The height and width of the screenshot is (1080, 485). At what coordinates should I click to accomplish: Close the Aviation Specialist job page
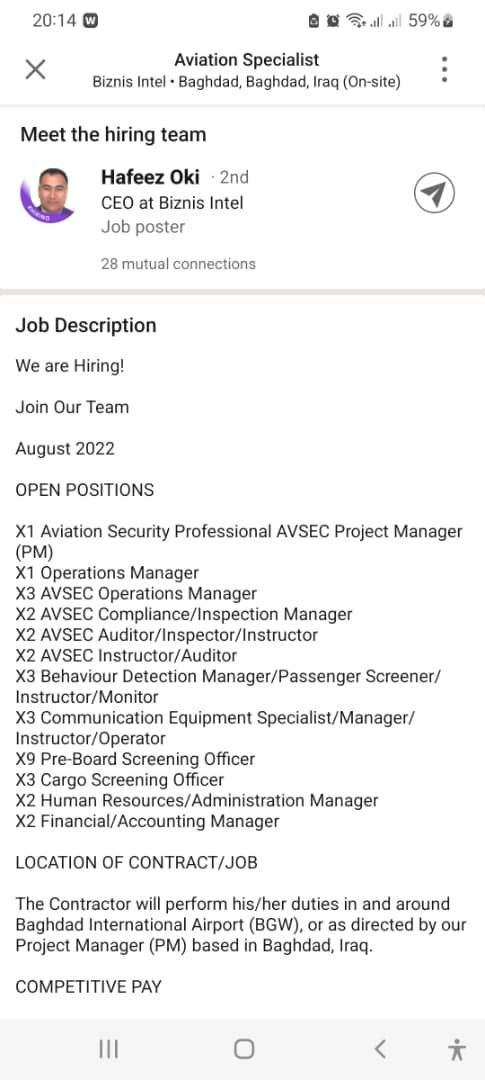(35, 69)
